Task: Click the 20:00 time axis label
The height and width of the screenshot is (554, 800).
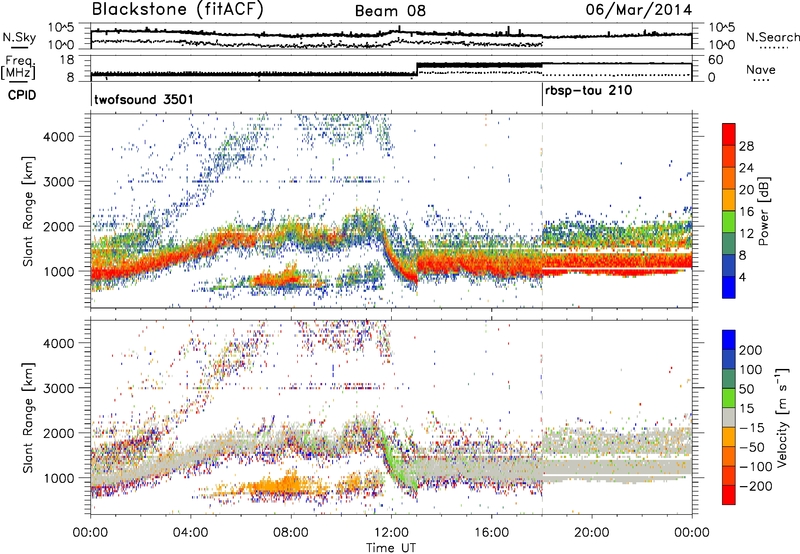Action: click(592, 533)
